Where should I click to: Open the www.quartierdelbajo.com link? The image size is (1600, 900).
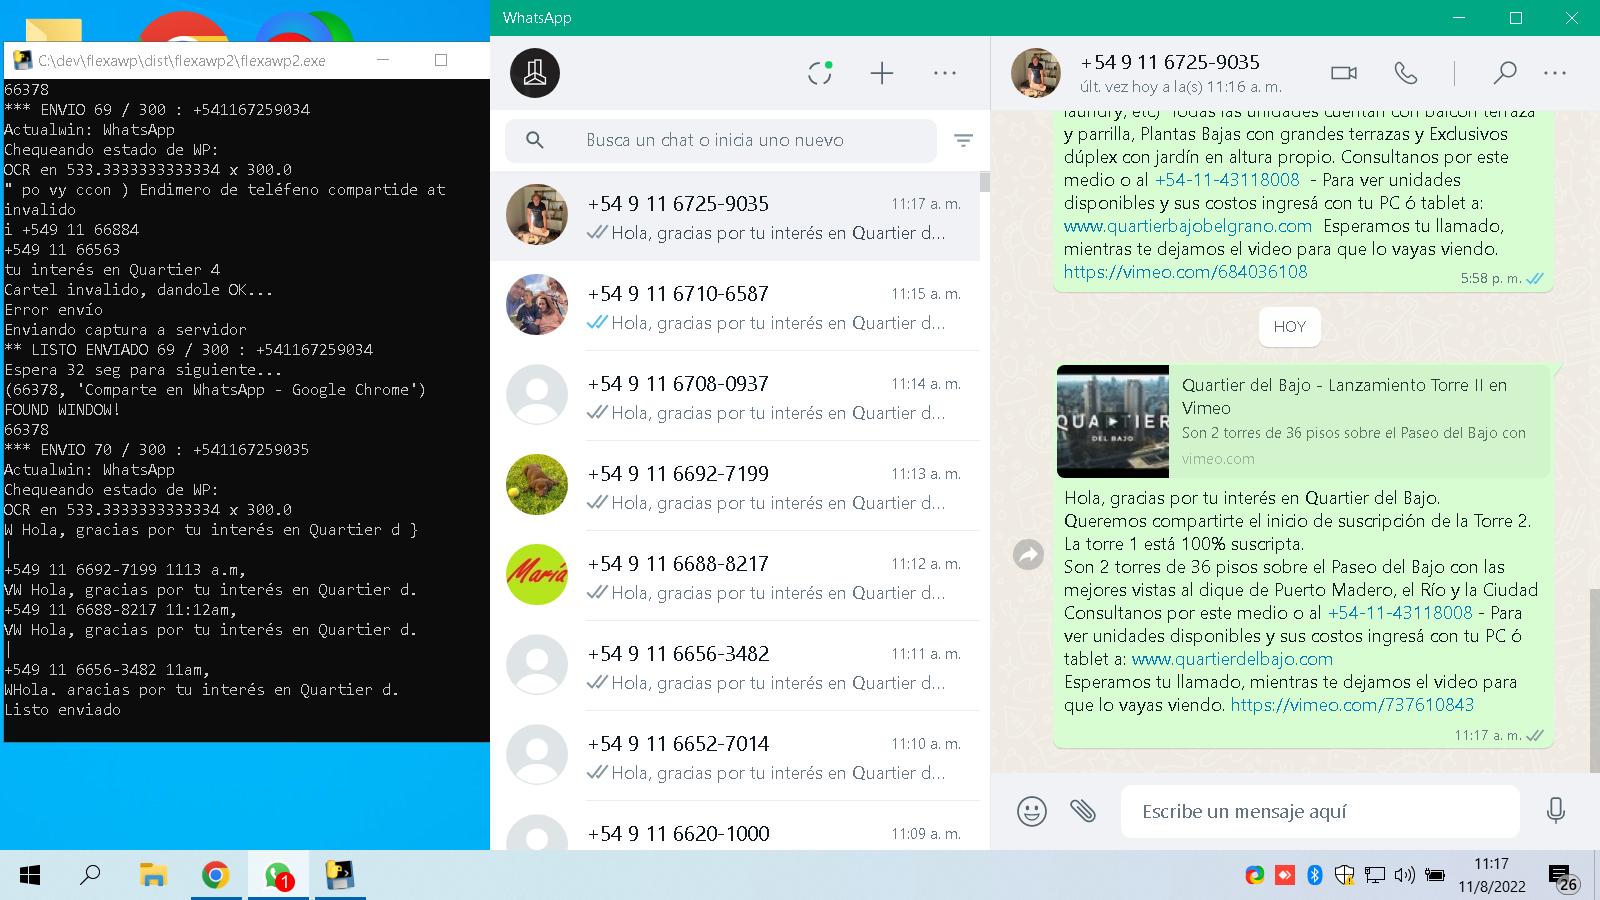1232,659
